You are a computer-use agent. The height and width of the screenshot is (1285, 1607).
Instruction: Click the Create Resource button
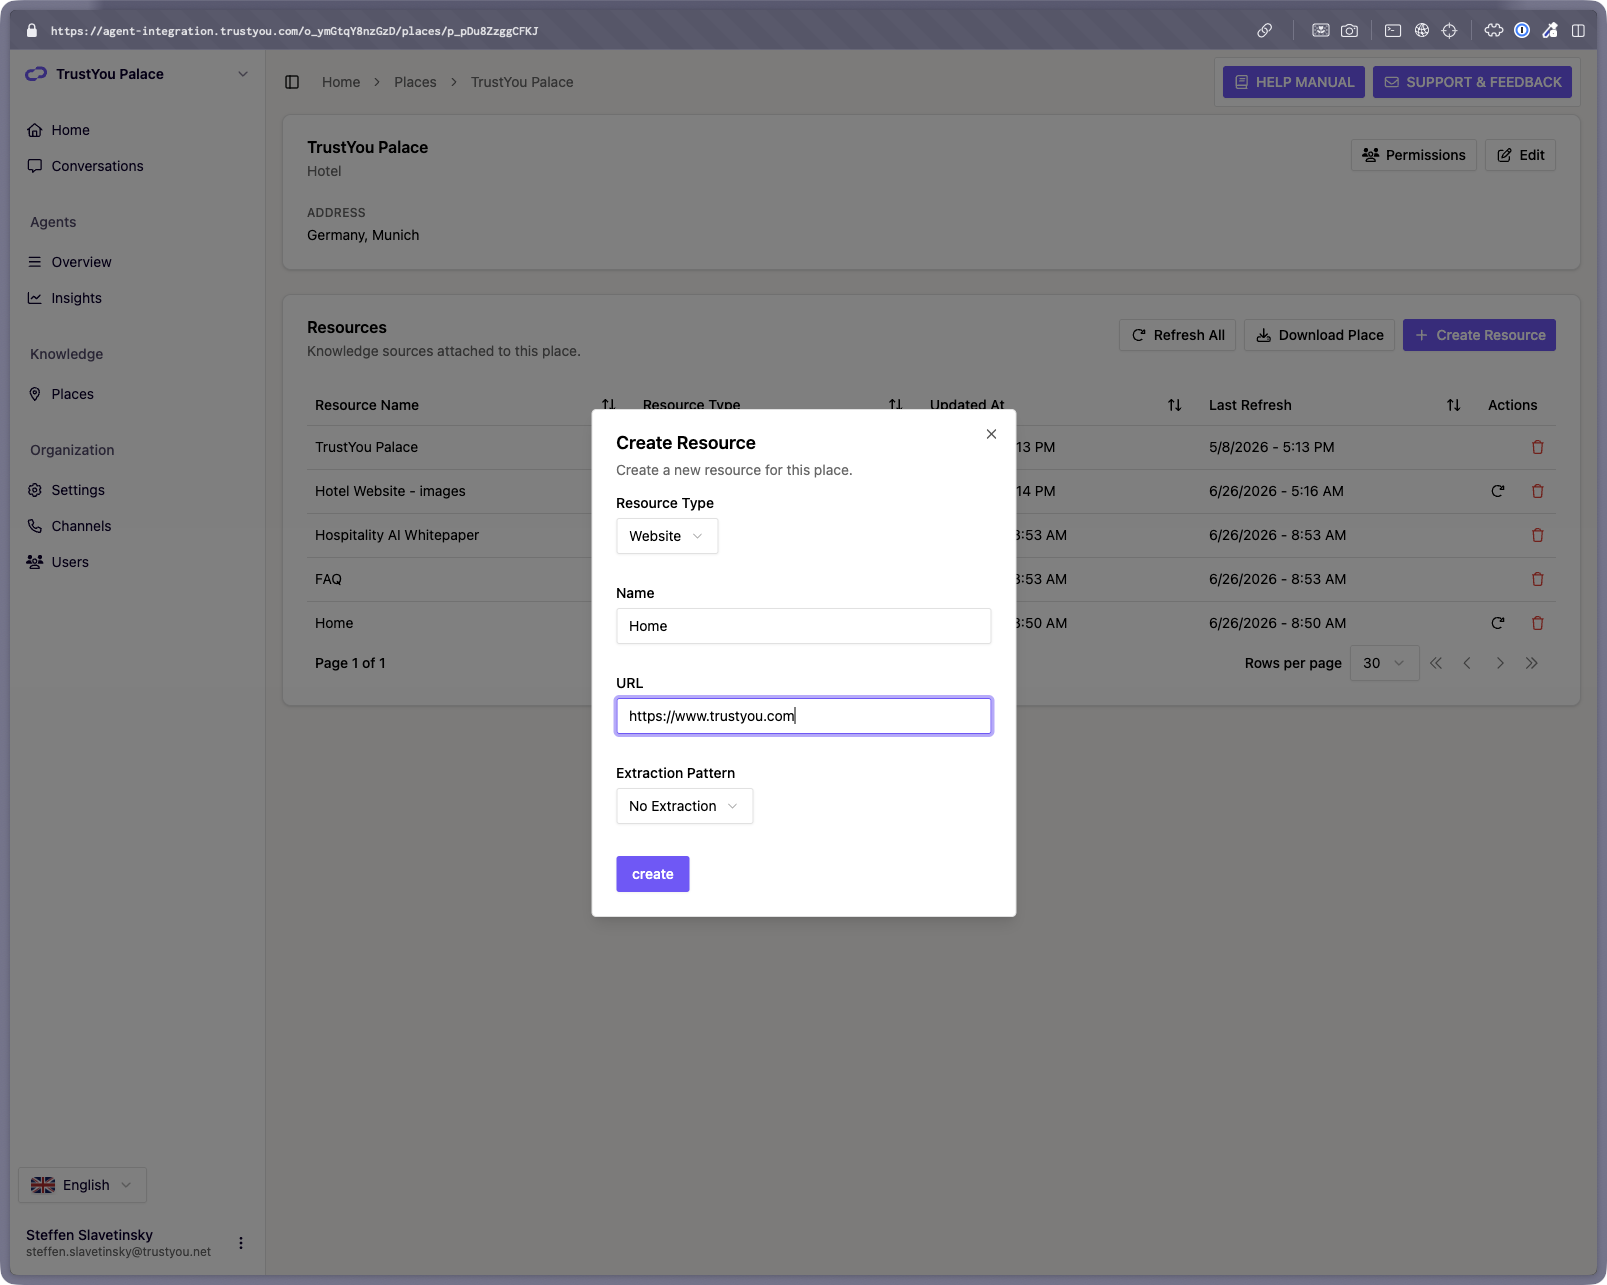point(1479,335)
